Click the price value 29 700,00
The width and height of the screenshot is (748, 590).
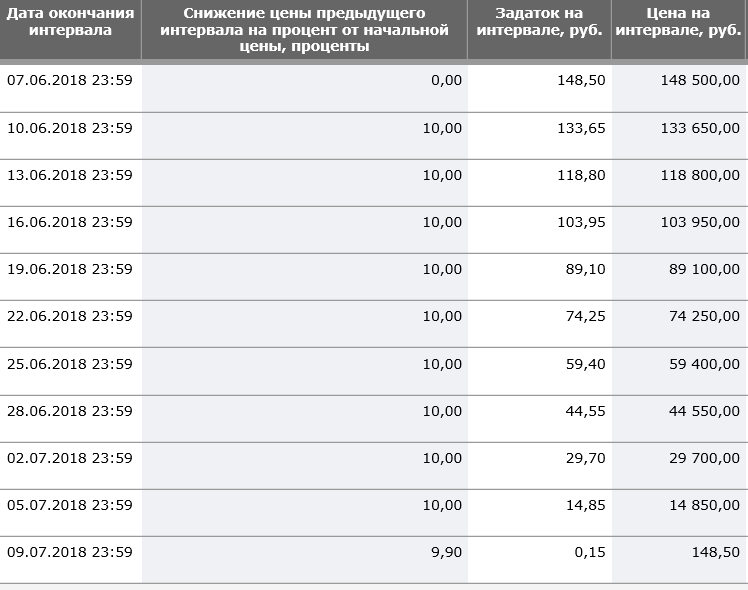click(704, 458)
